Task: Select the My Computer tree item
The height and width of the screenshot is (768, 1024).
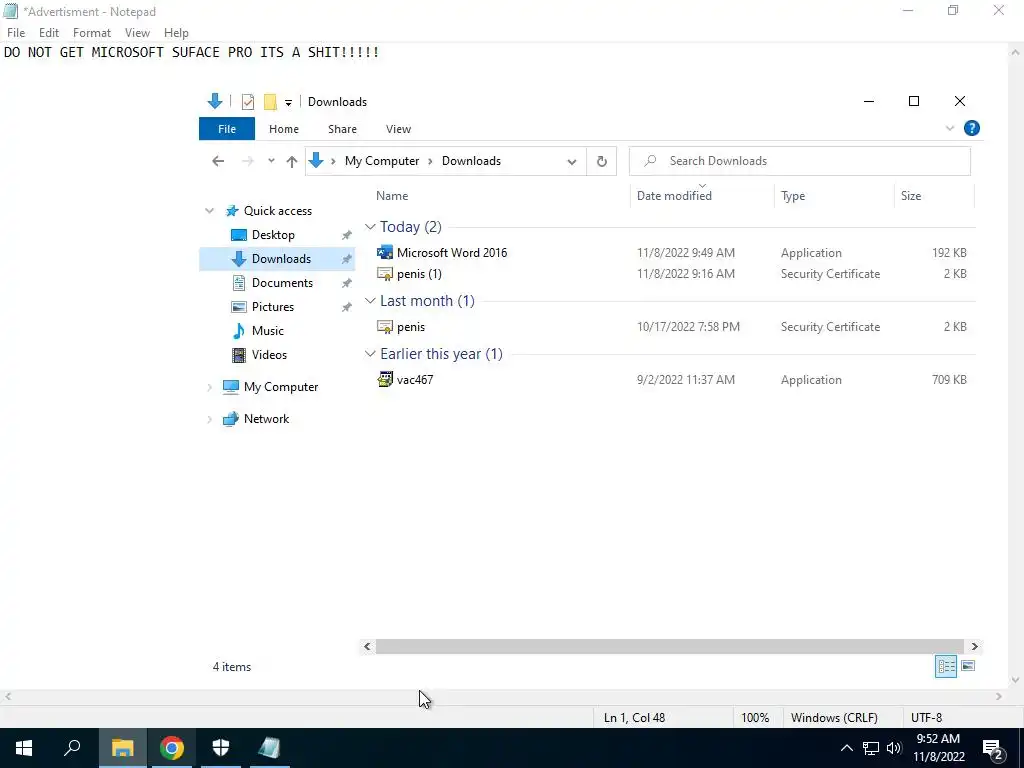Action: 281,387
